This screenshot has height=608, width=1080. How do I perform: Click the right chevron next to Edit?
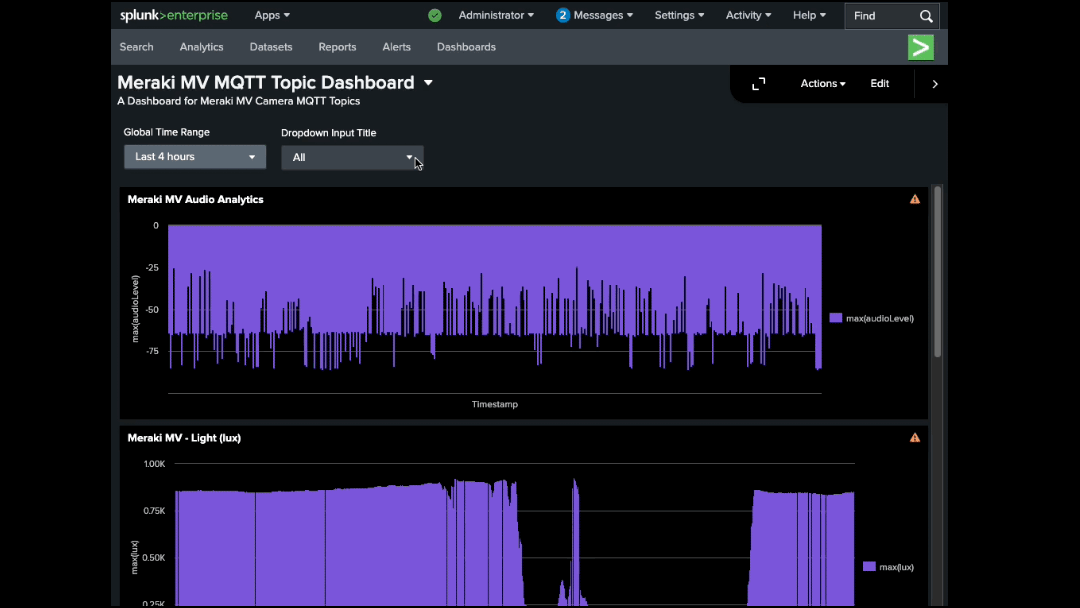click(935, 84)
